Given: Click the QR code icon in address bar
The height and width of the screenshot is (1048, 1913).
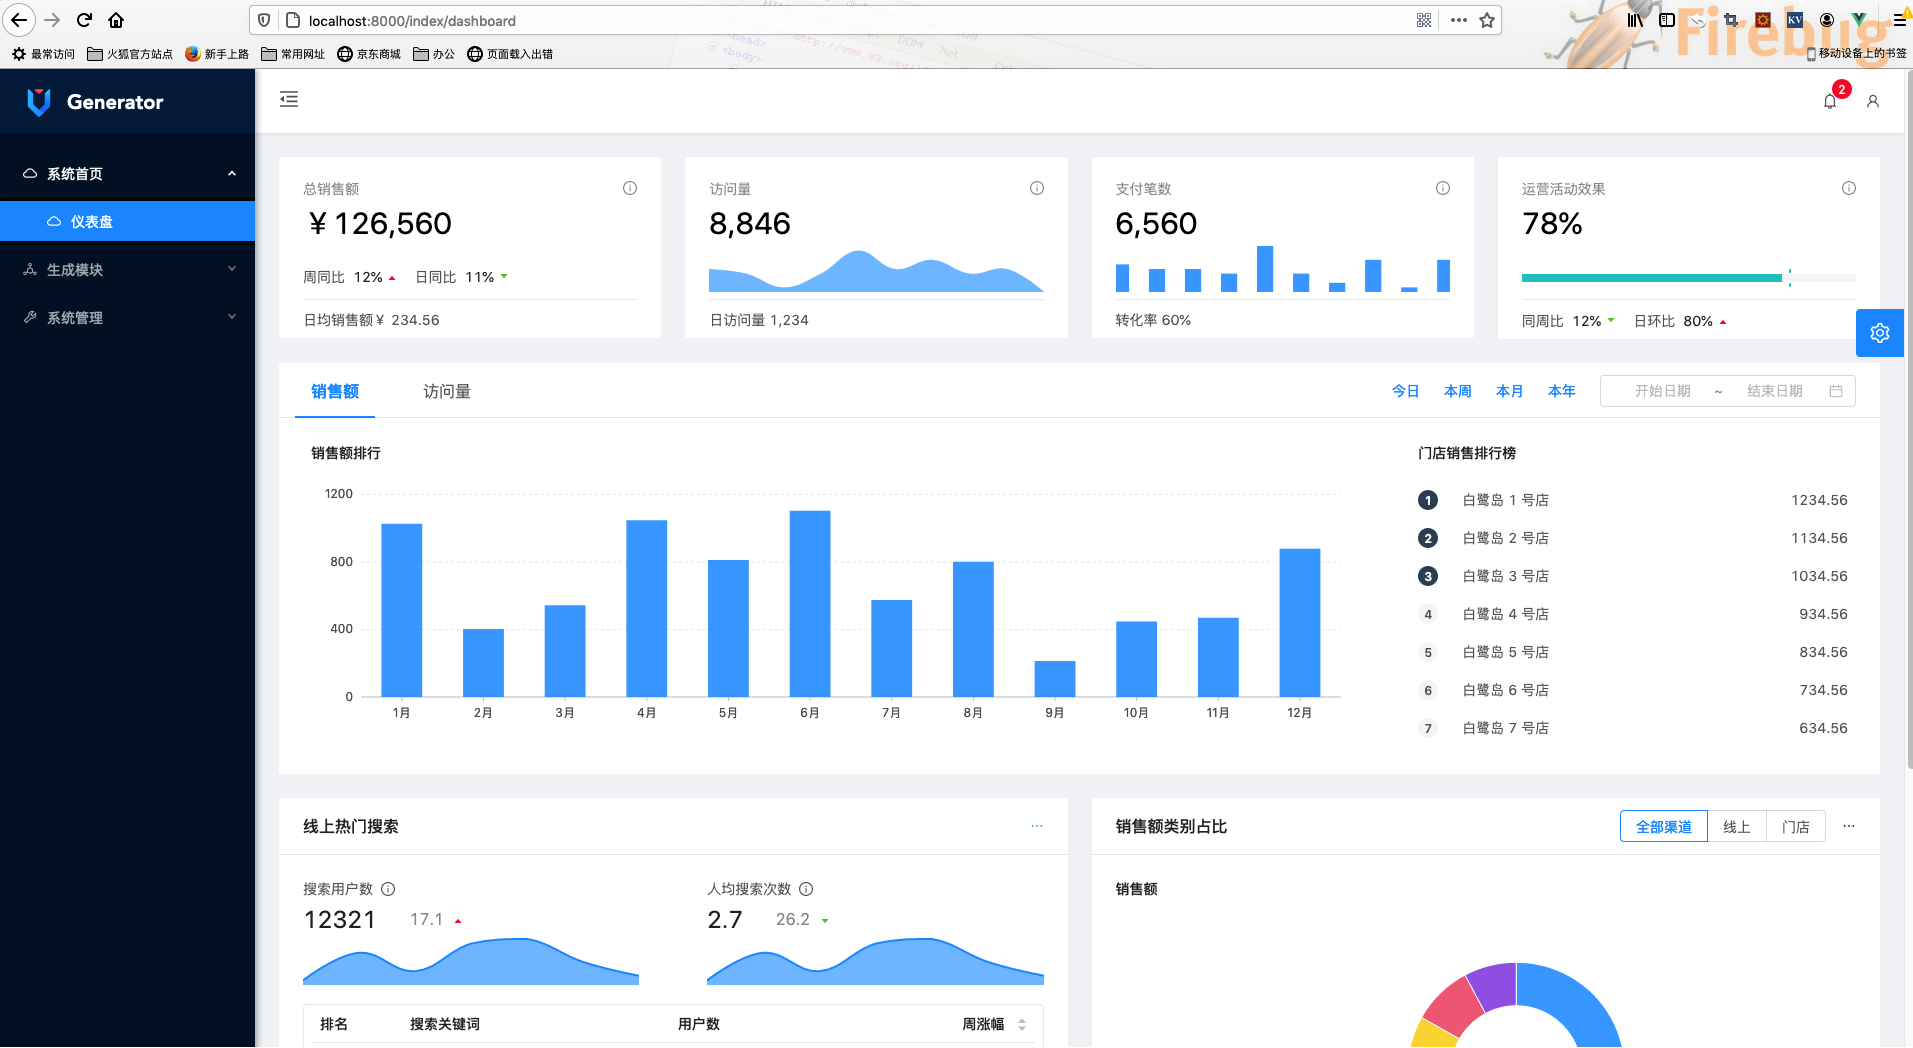Looking at the screenshot, I should click(1424, 20).
